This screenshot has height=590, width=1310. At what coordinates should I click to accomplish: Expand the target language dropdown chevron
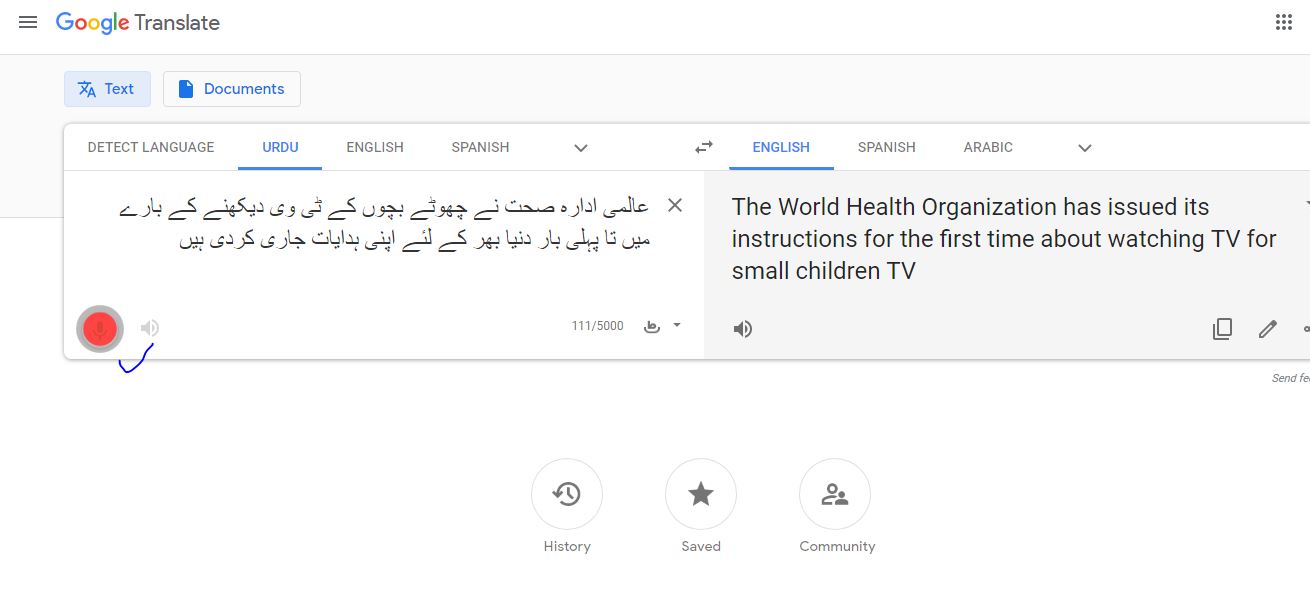pos(1084,147)
